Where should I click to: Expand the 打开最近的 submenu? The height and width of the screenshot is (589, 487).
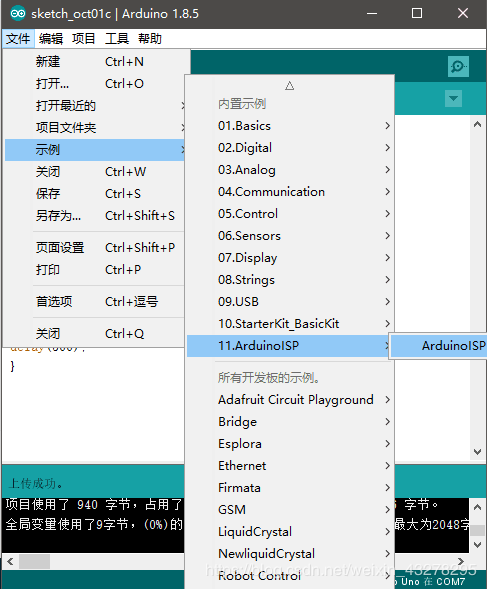pos(94,106)
